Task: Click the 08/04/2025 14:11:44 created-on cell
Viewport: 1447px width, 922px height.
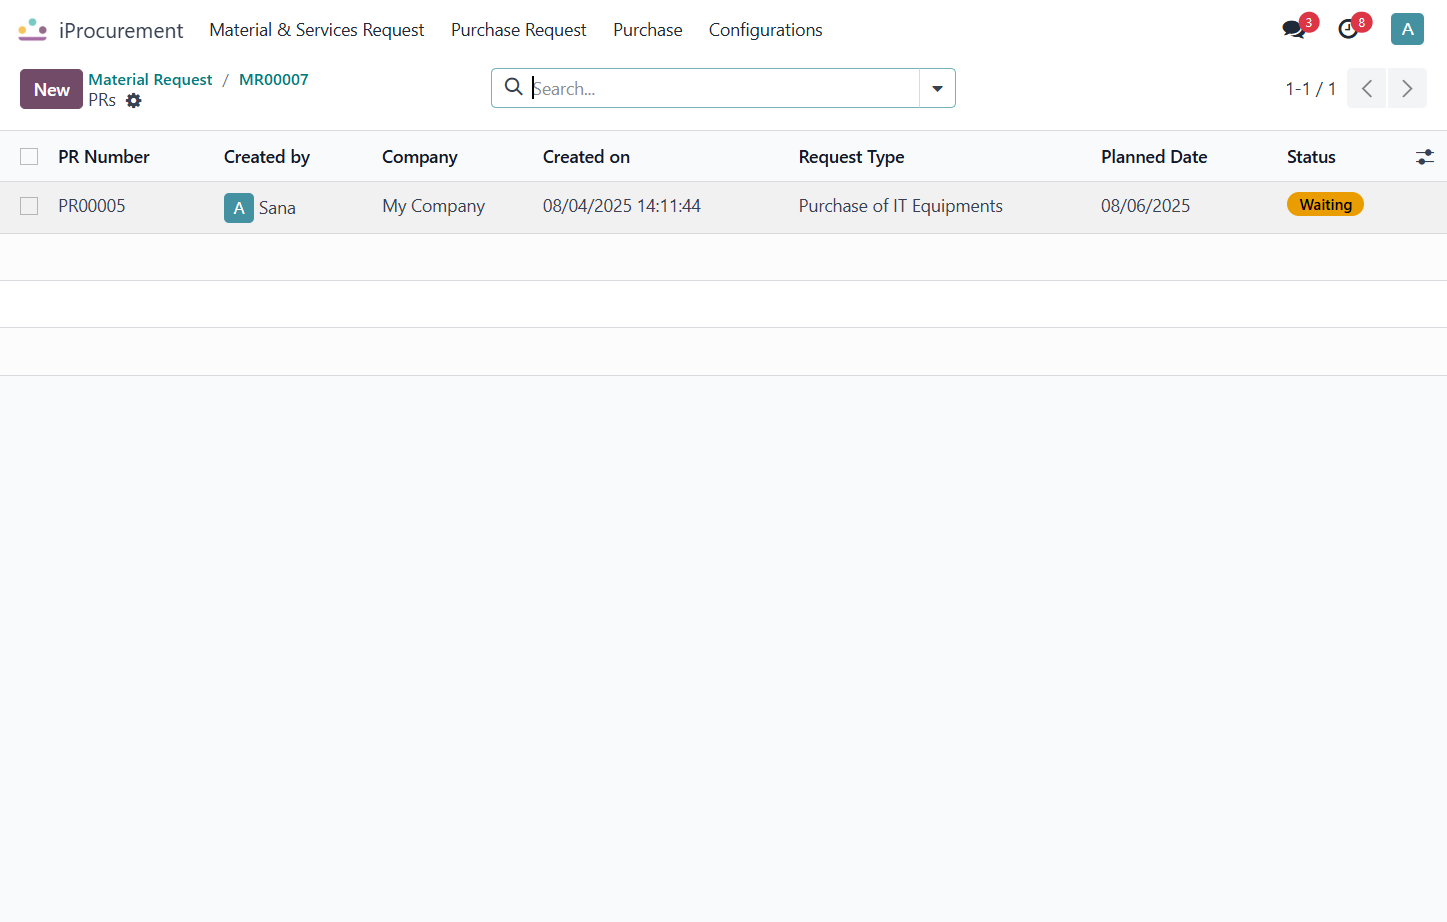Action: coord(622,206)
